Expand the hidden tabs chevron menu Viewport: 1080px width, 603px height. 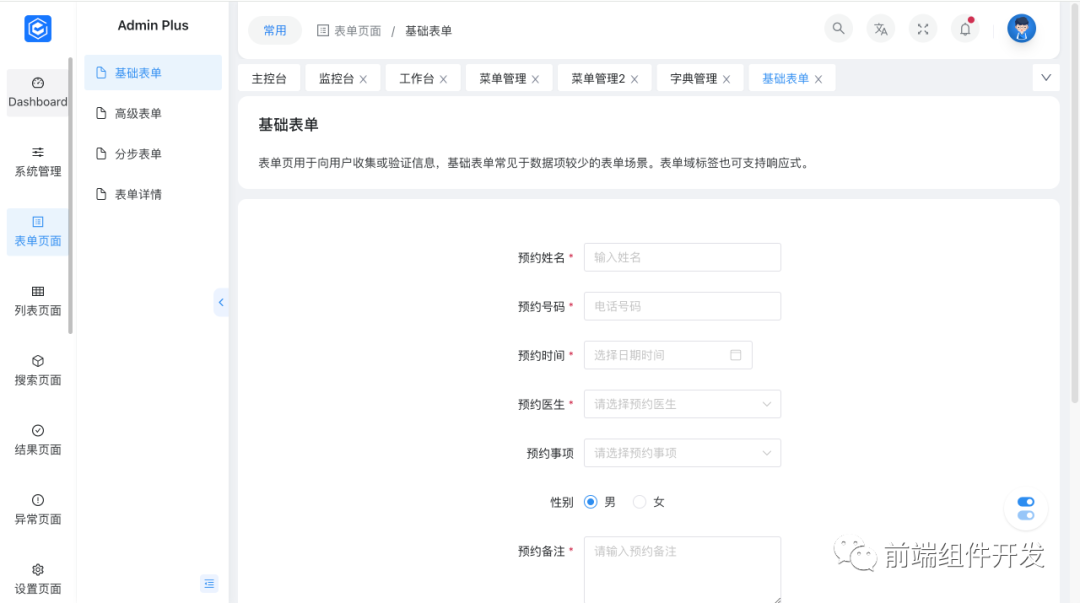pyautogui.click(x=1046, y=77)
